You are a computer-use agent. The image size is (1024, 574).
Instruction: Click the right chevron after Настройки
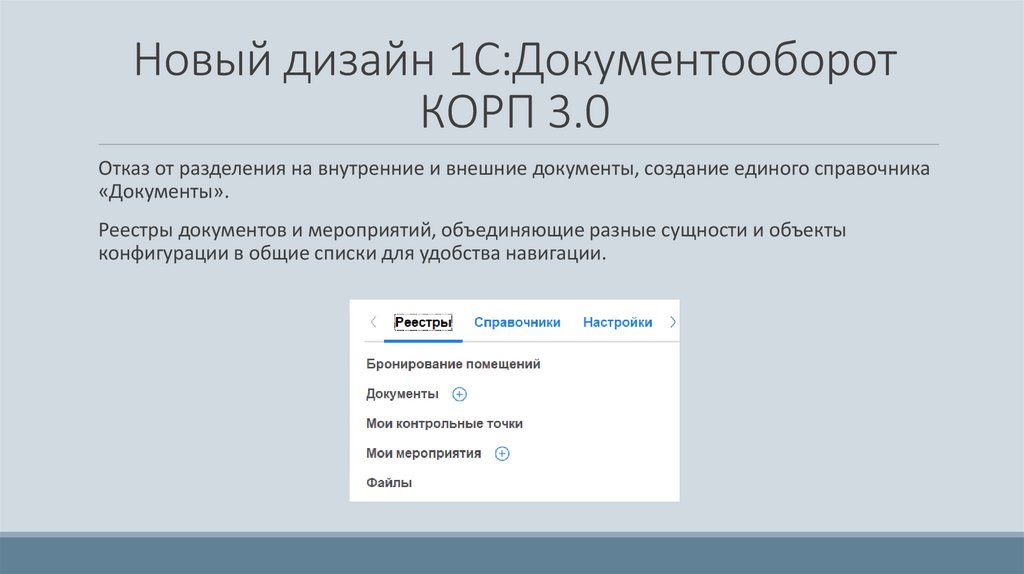[673, 322]
